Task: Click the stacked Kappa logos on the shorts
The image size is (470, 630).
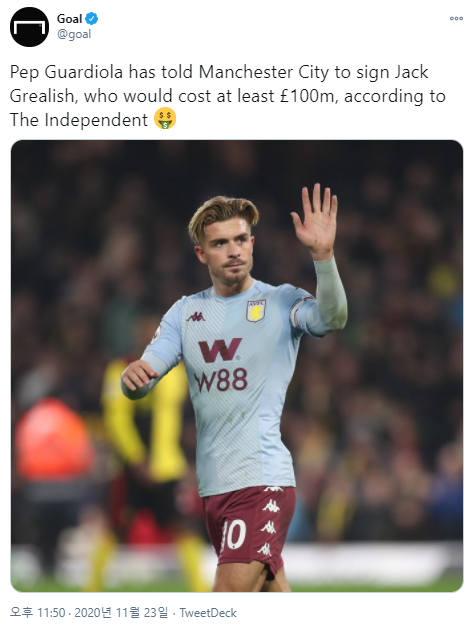Action: [270, 521]
